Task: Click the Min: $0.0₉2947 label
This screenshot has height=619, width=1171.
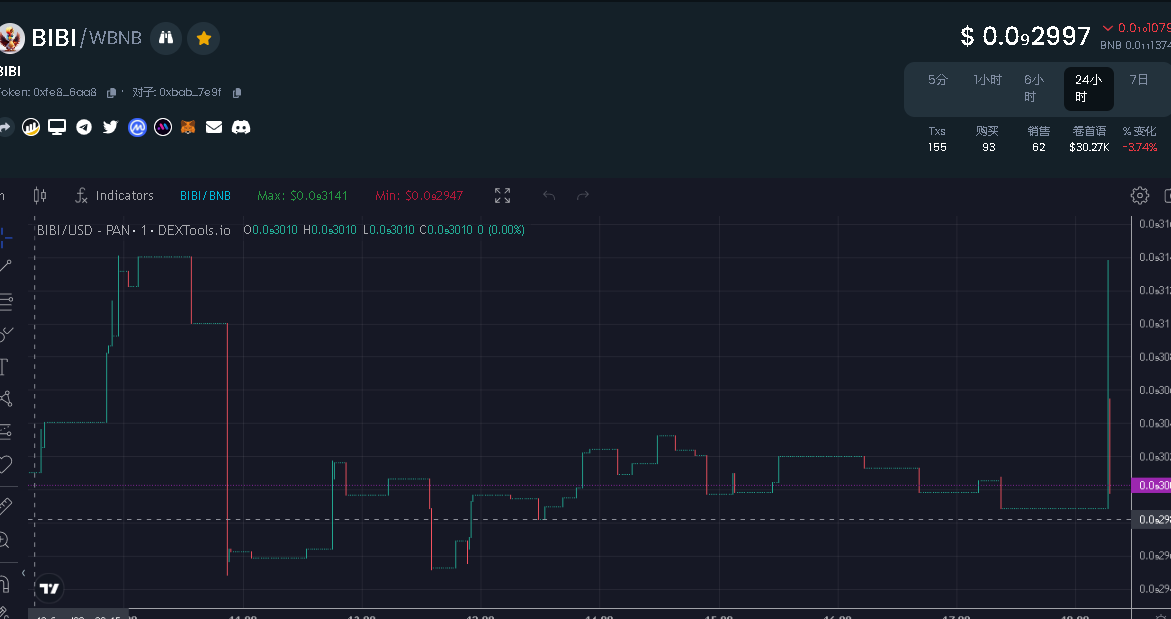Action: pos(419,196)
